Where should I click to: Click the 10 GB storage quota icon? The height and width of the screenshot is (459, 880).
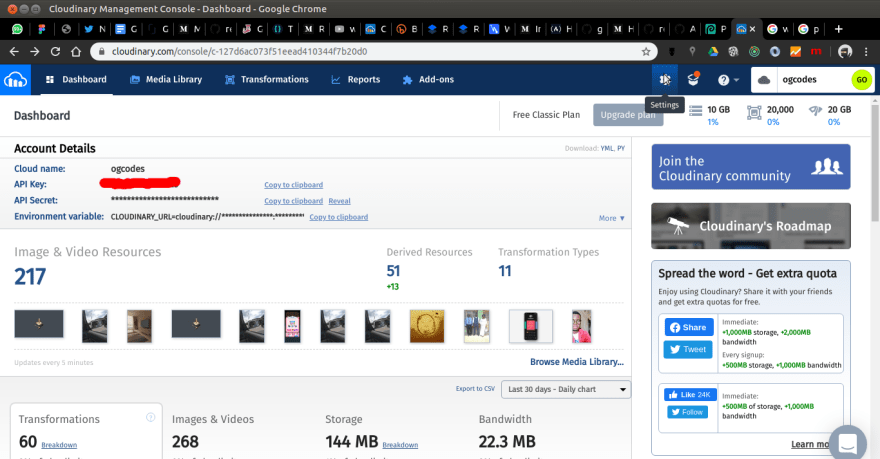tap(695, 110)
